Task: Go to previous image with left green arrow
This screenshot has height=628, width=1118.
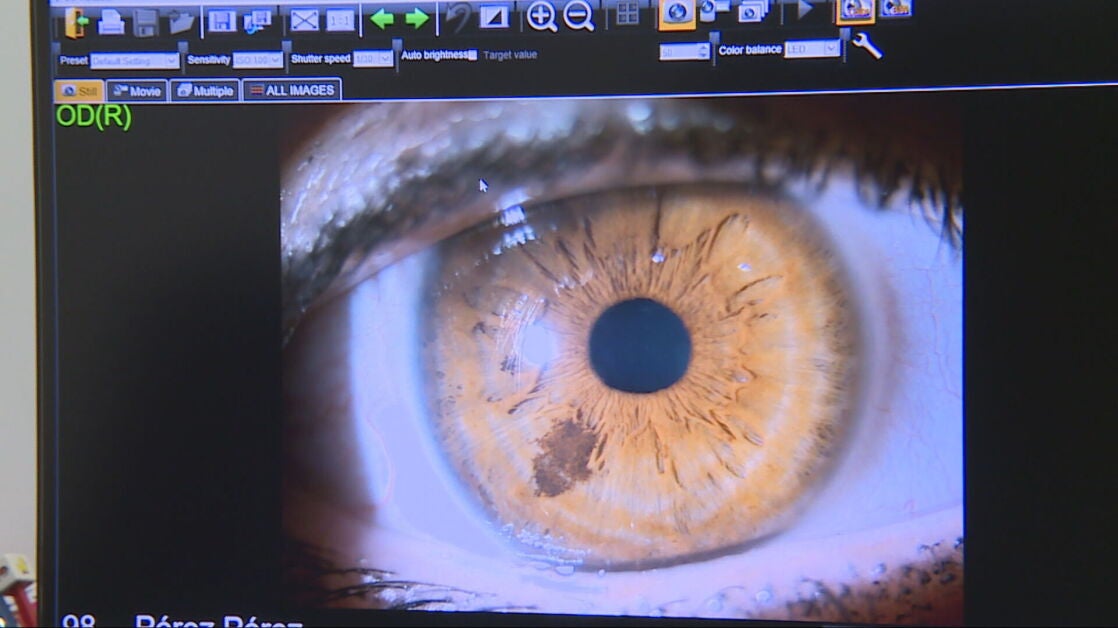Action: [x=381, y=19]
